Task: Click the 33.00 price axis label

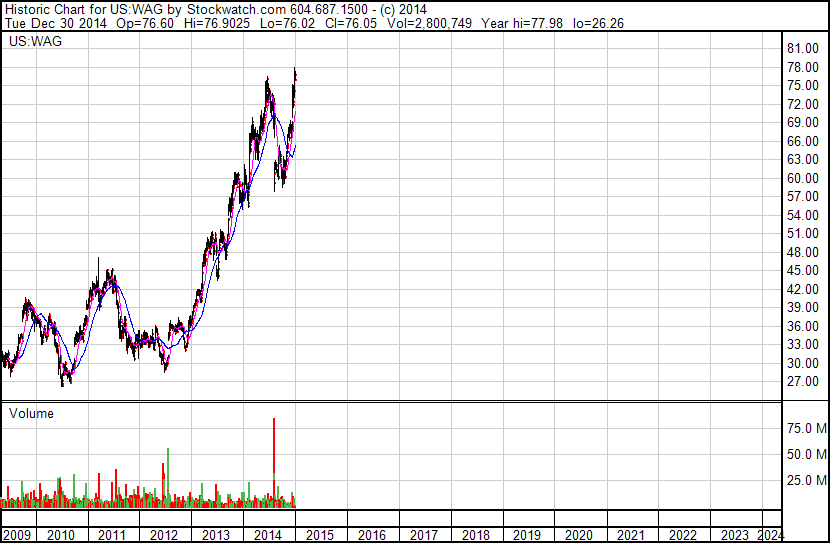Action: tap(803, 345)
